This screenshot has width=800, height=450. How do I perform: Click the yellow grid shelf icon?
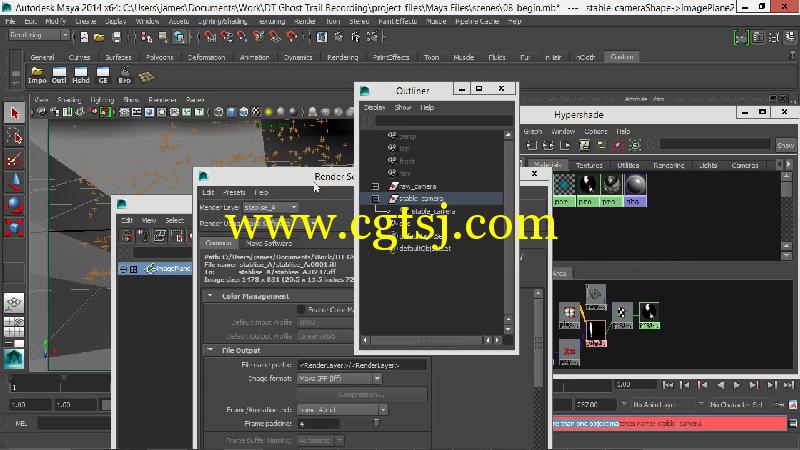point(146,77)
